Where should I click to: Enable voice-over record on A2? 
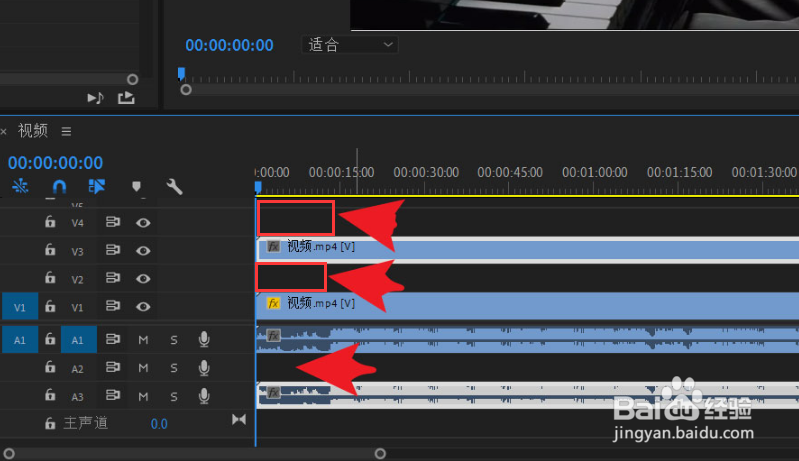tap(204, 367)
